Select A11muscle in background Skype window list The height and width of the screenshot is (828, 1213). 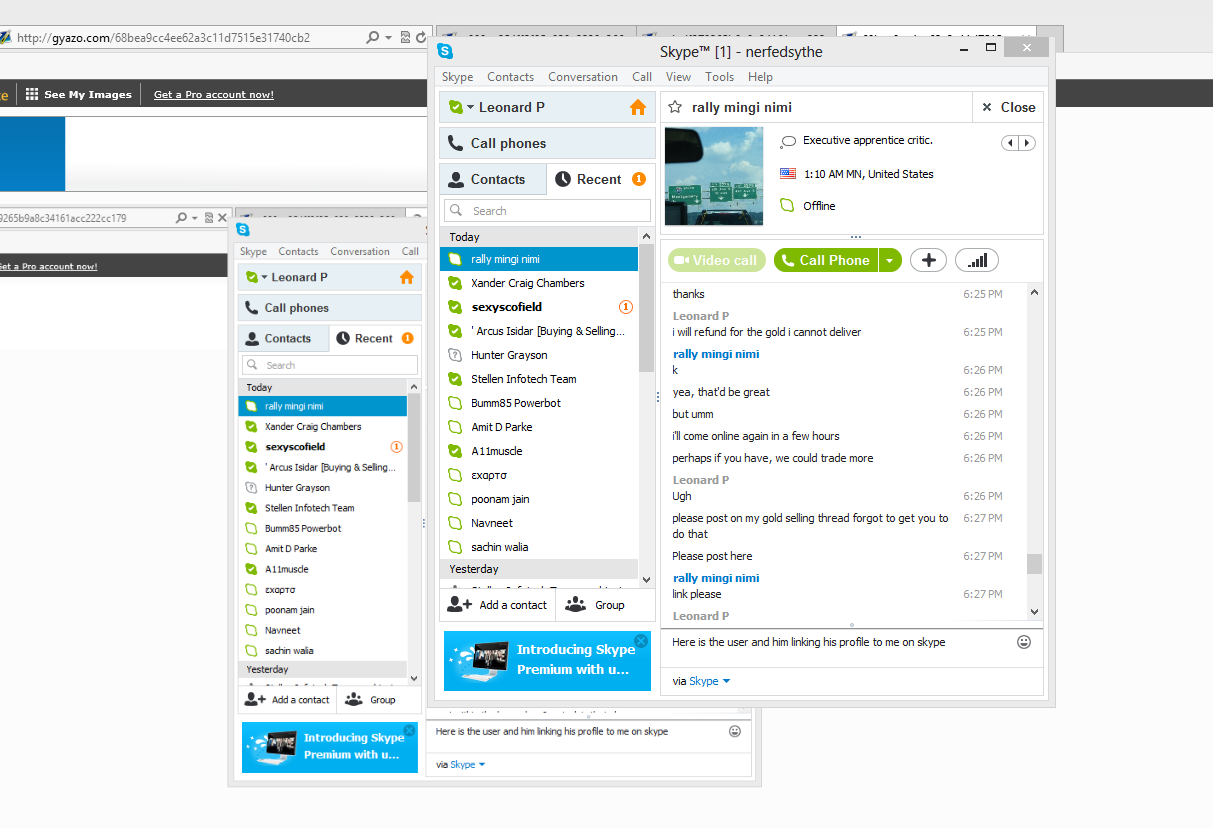[x=323, y=569]
